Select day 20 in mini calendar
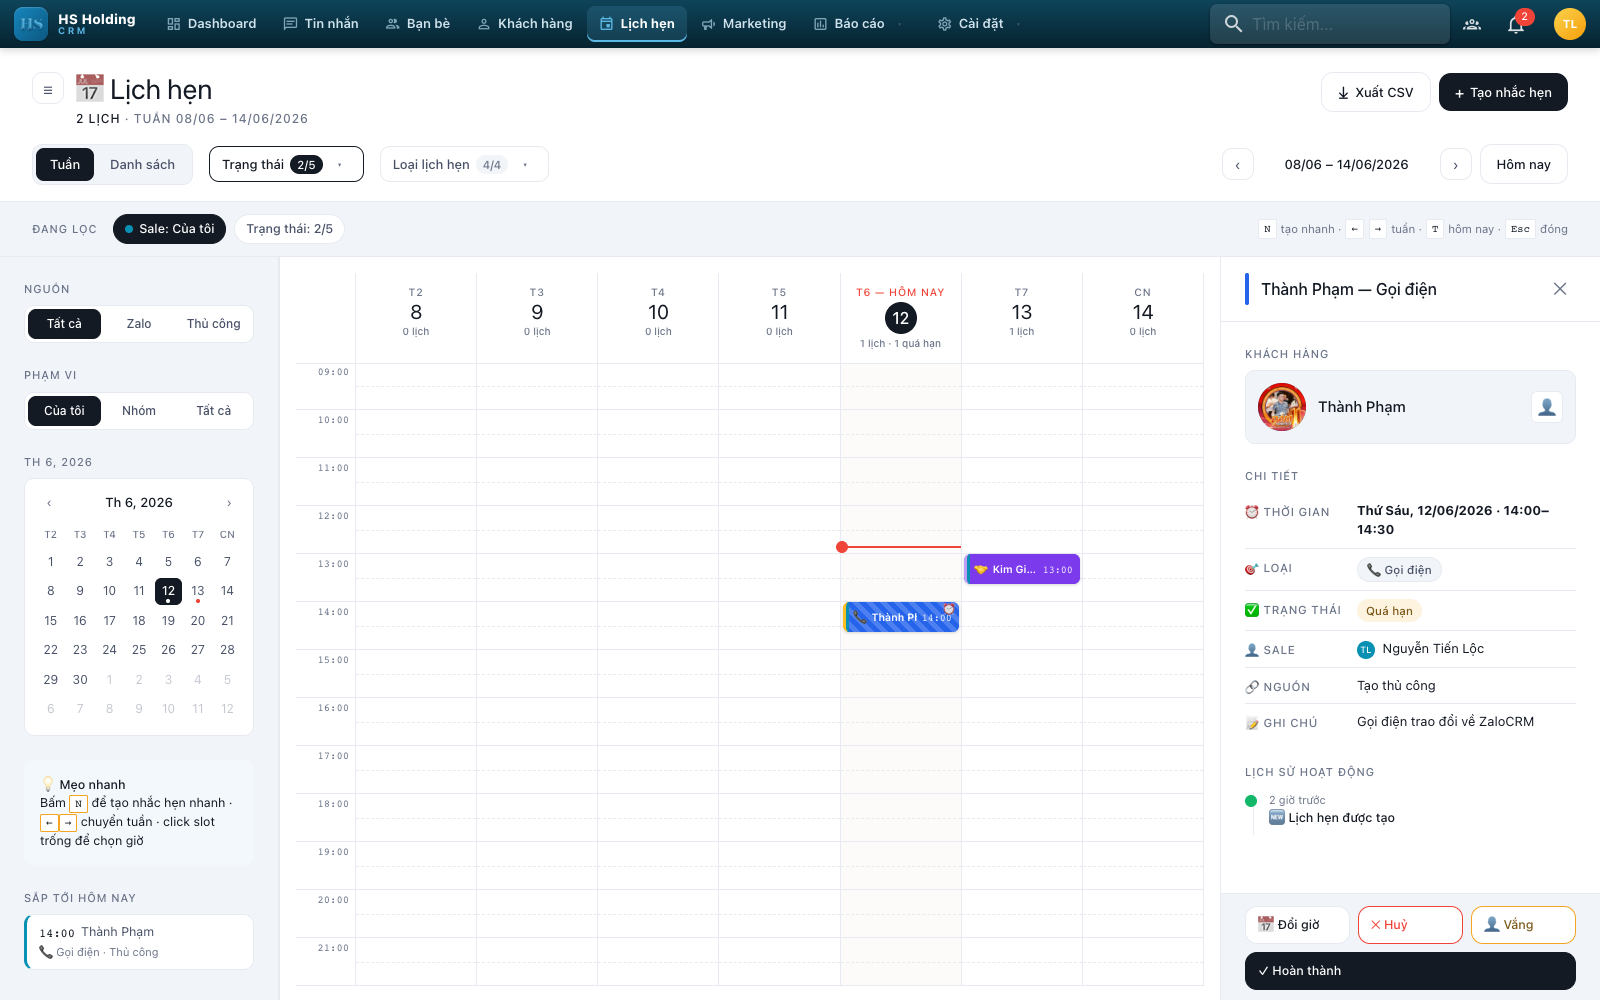The height and width of the screenshot is (1000, 1600). pos(198,621)
